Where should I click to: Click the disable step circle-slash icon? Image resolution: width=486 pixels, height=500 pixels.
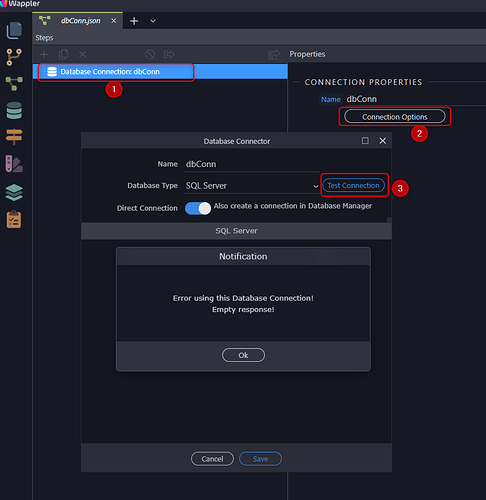150,54
